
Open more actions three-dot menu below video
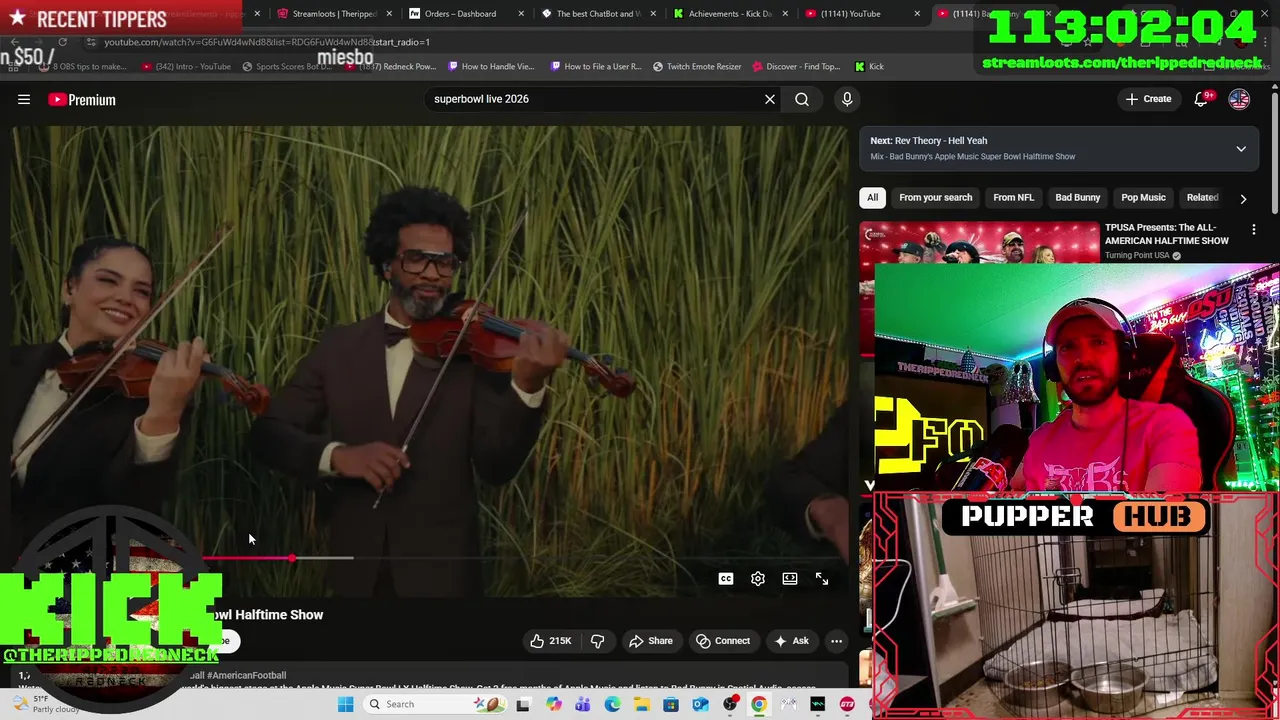[837, 641]
